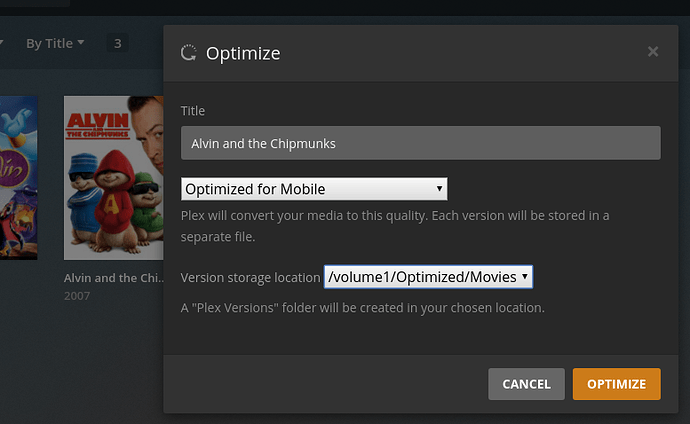Image resolution: width=690 pixels, height=424 pixels.
Task: Open the Optimized for Mobile quality dropdown
Action: pos(314,189)
